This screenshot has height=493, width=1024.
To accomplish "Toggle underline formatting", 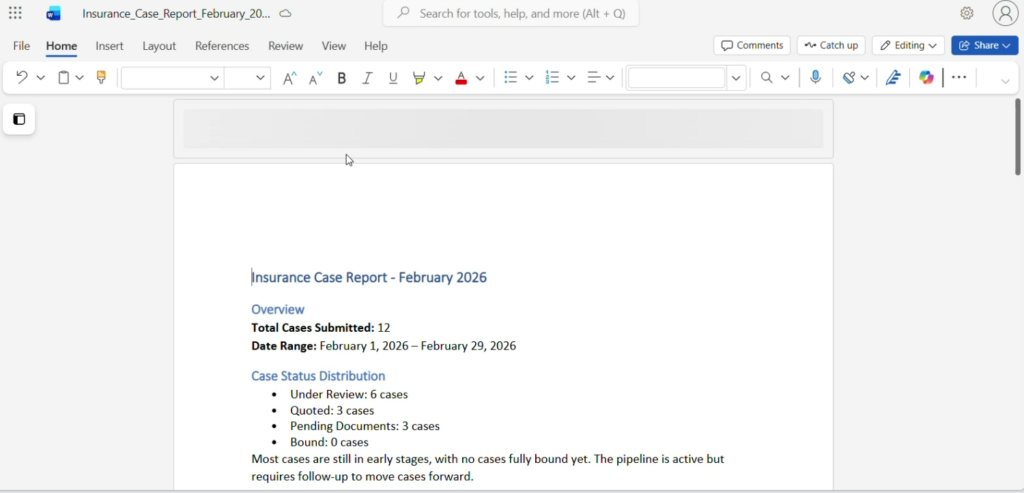I will 393,78.
